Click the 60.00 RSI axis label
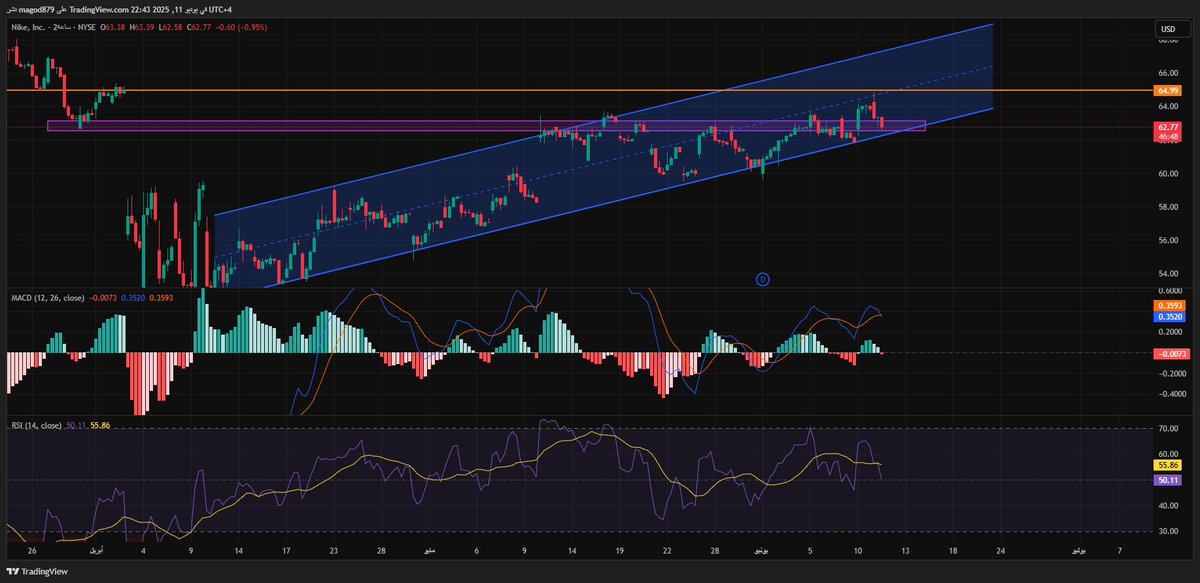The width and height of the screenshot is (1200, 583). pos(1167,453)
